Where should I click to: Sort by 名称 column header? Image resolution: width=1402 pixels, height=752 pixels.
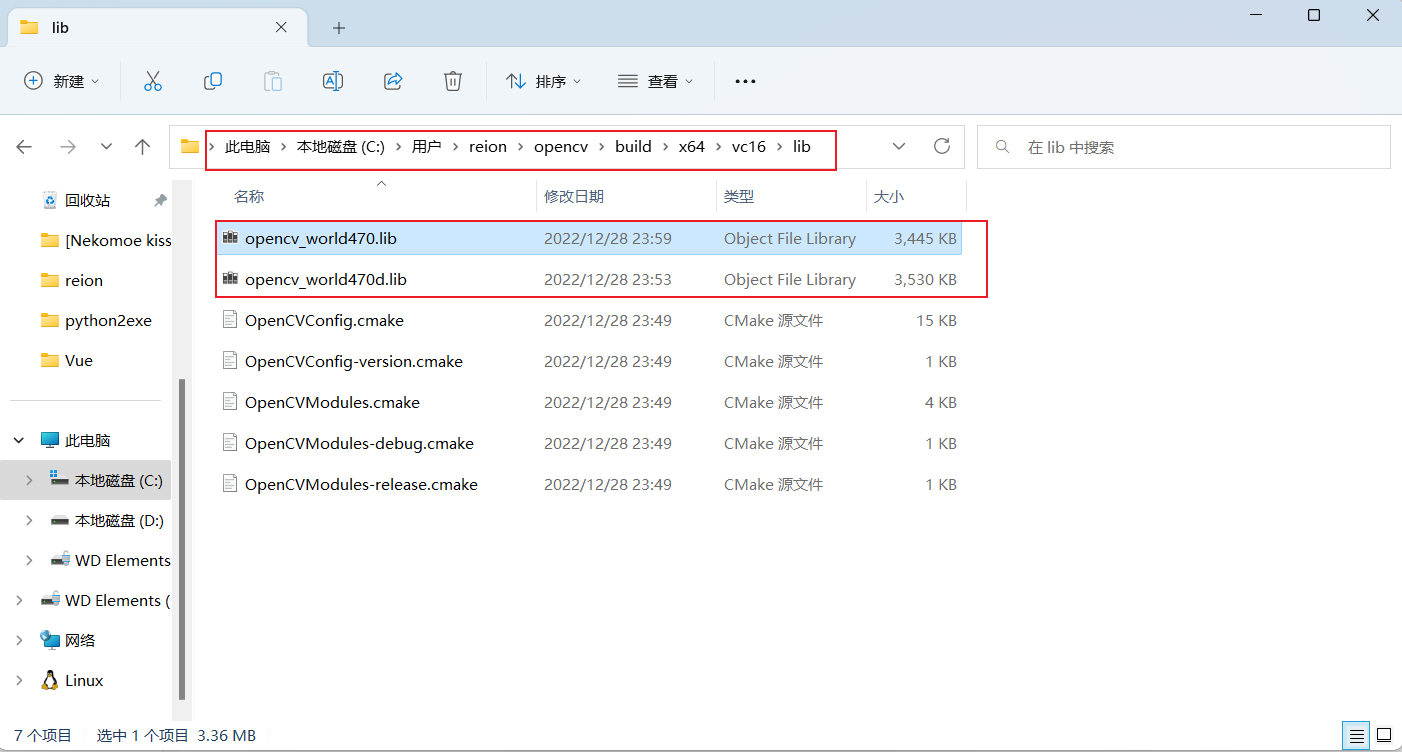click(249, 197)
